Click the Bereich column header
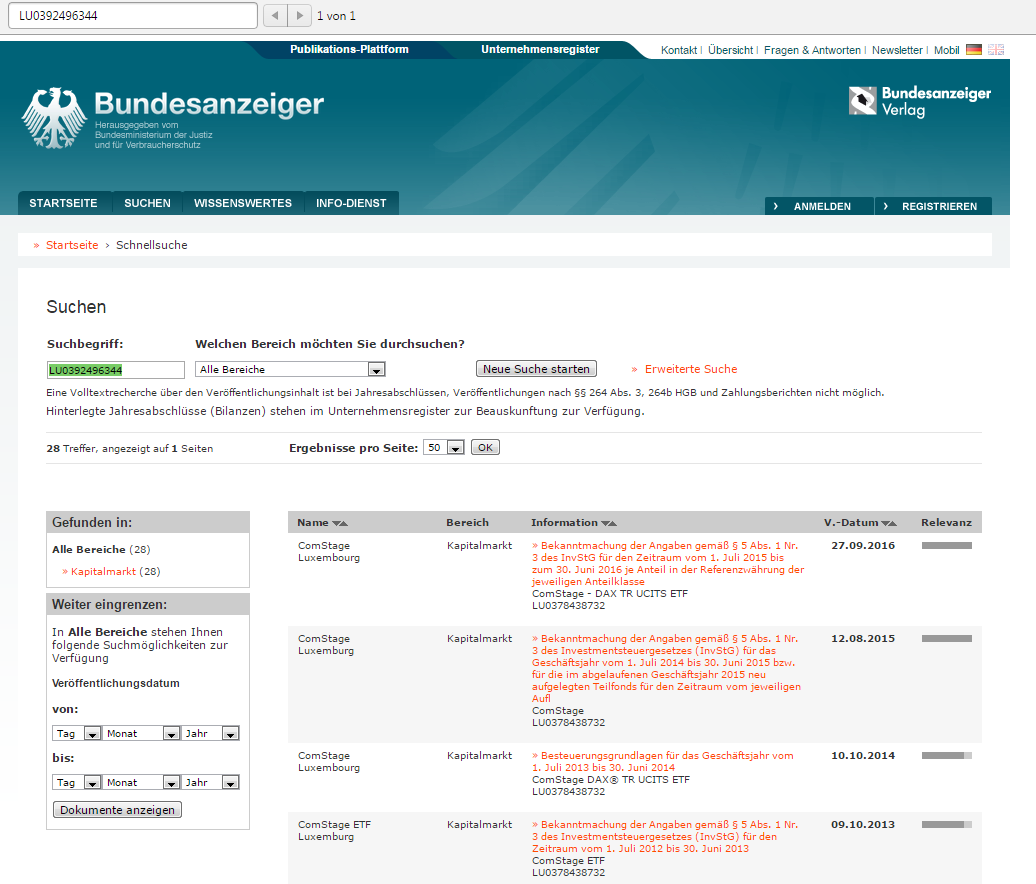1036x884 pixels. [x=467, y=523]
